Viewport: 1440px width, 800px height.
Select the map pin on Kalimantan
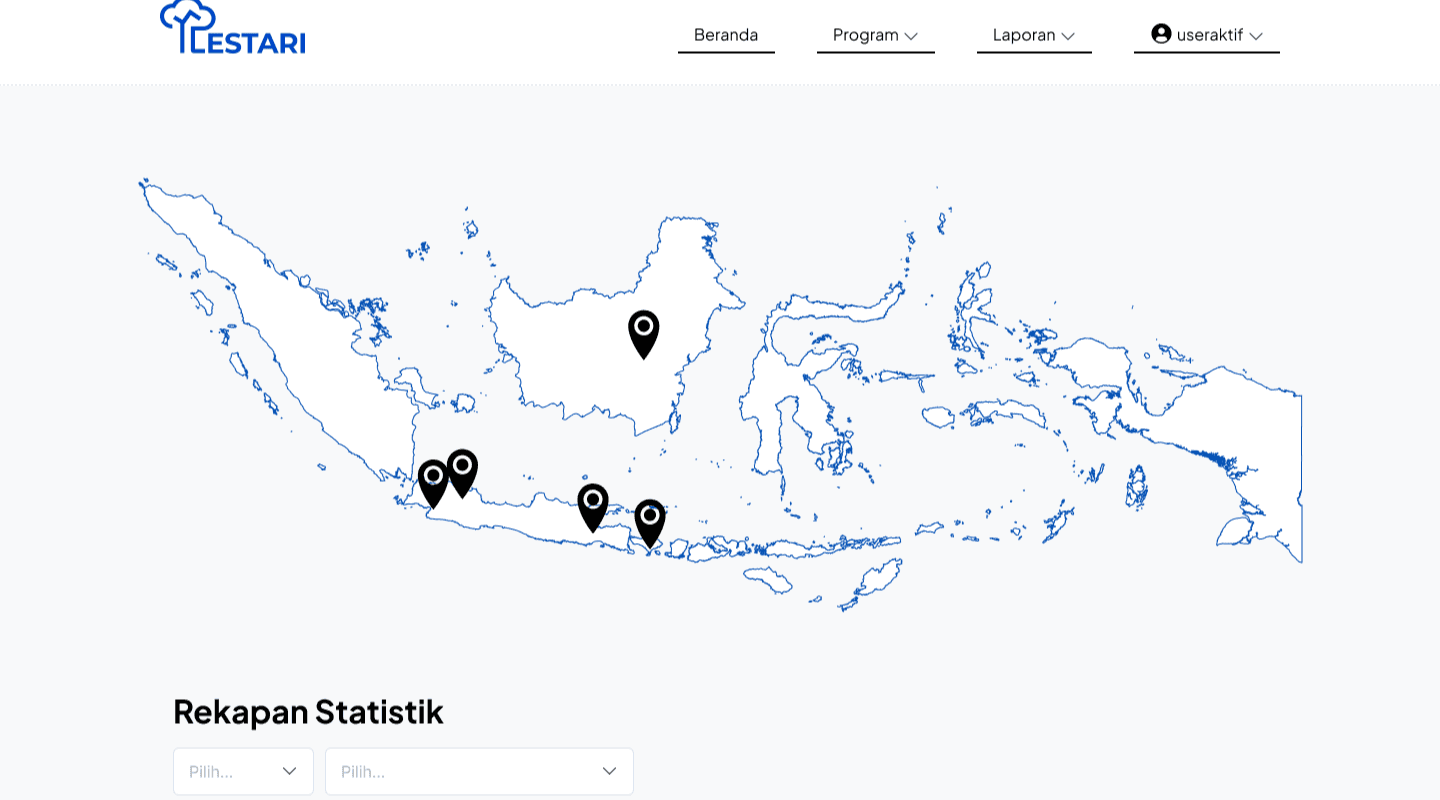pyautogui.click(x=644, y=333)
